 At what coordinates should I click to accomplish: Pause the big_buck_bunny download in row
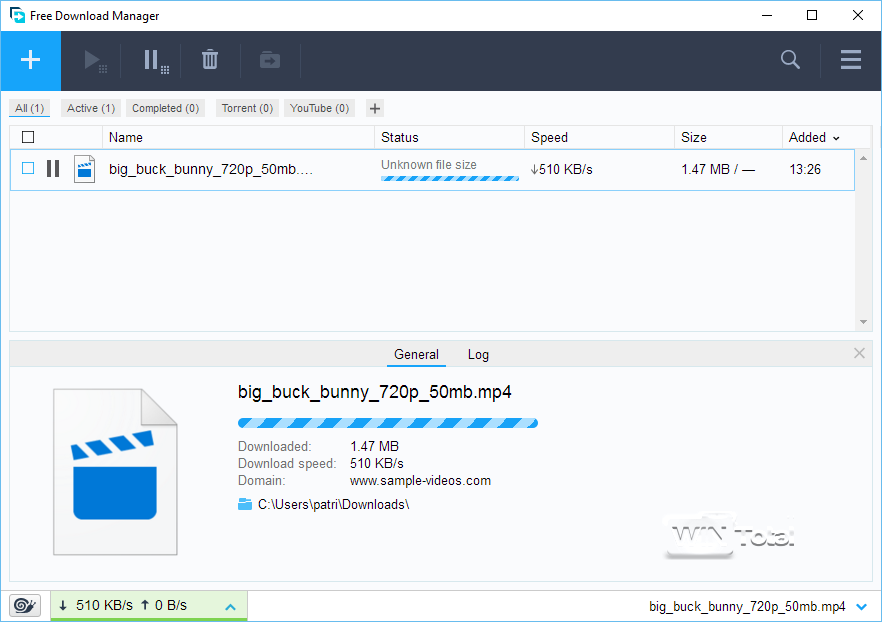53,169
